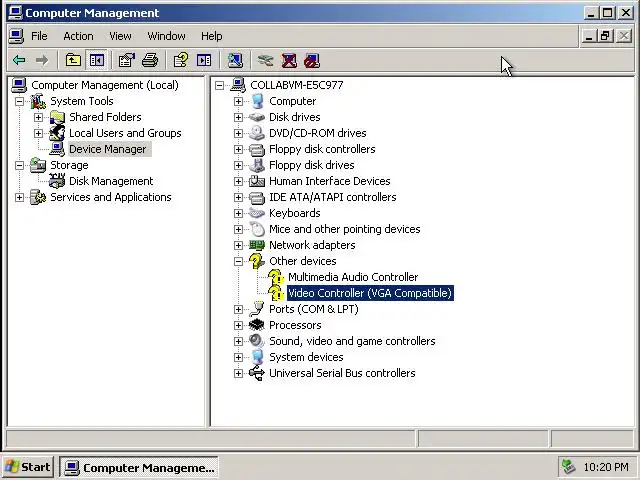Click the Computer category icon
640x480 pixels.
pyautogui.click(x=257, y=101)
